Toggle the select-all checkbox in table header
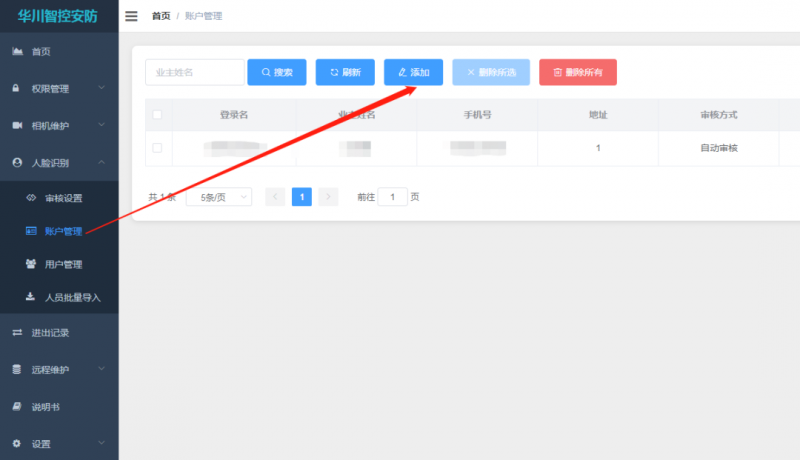 pos(157,115)
